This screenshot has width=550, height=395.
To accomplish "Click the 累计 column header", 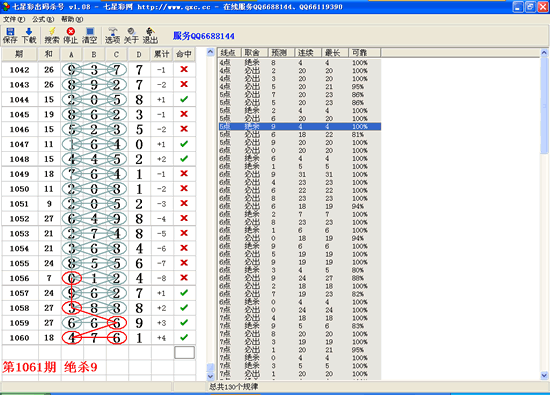I will click(x=161, y=54).
